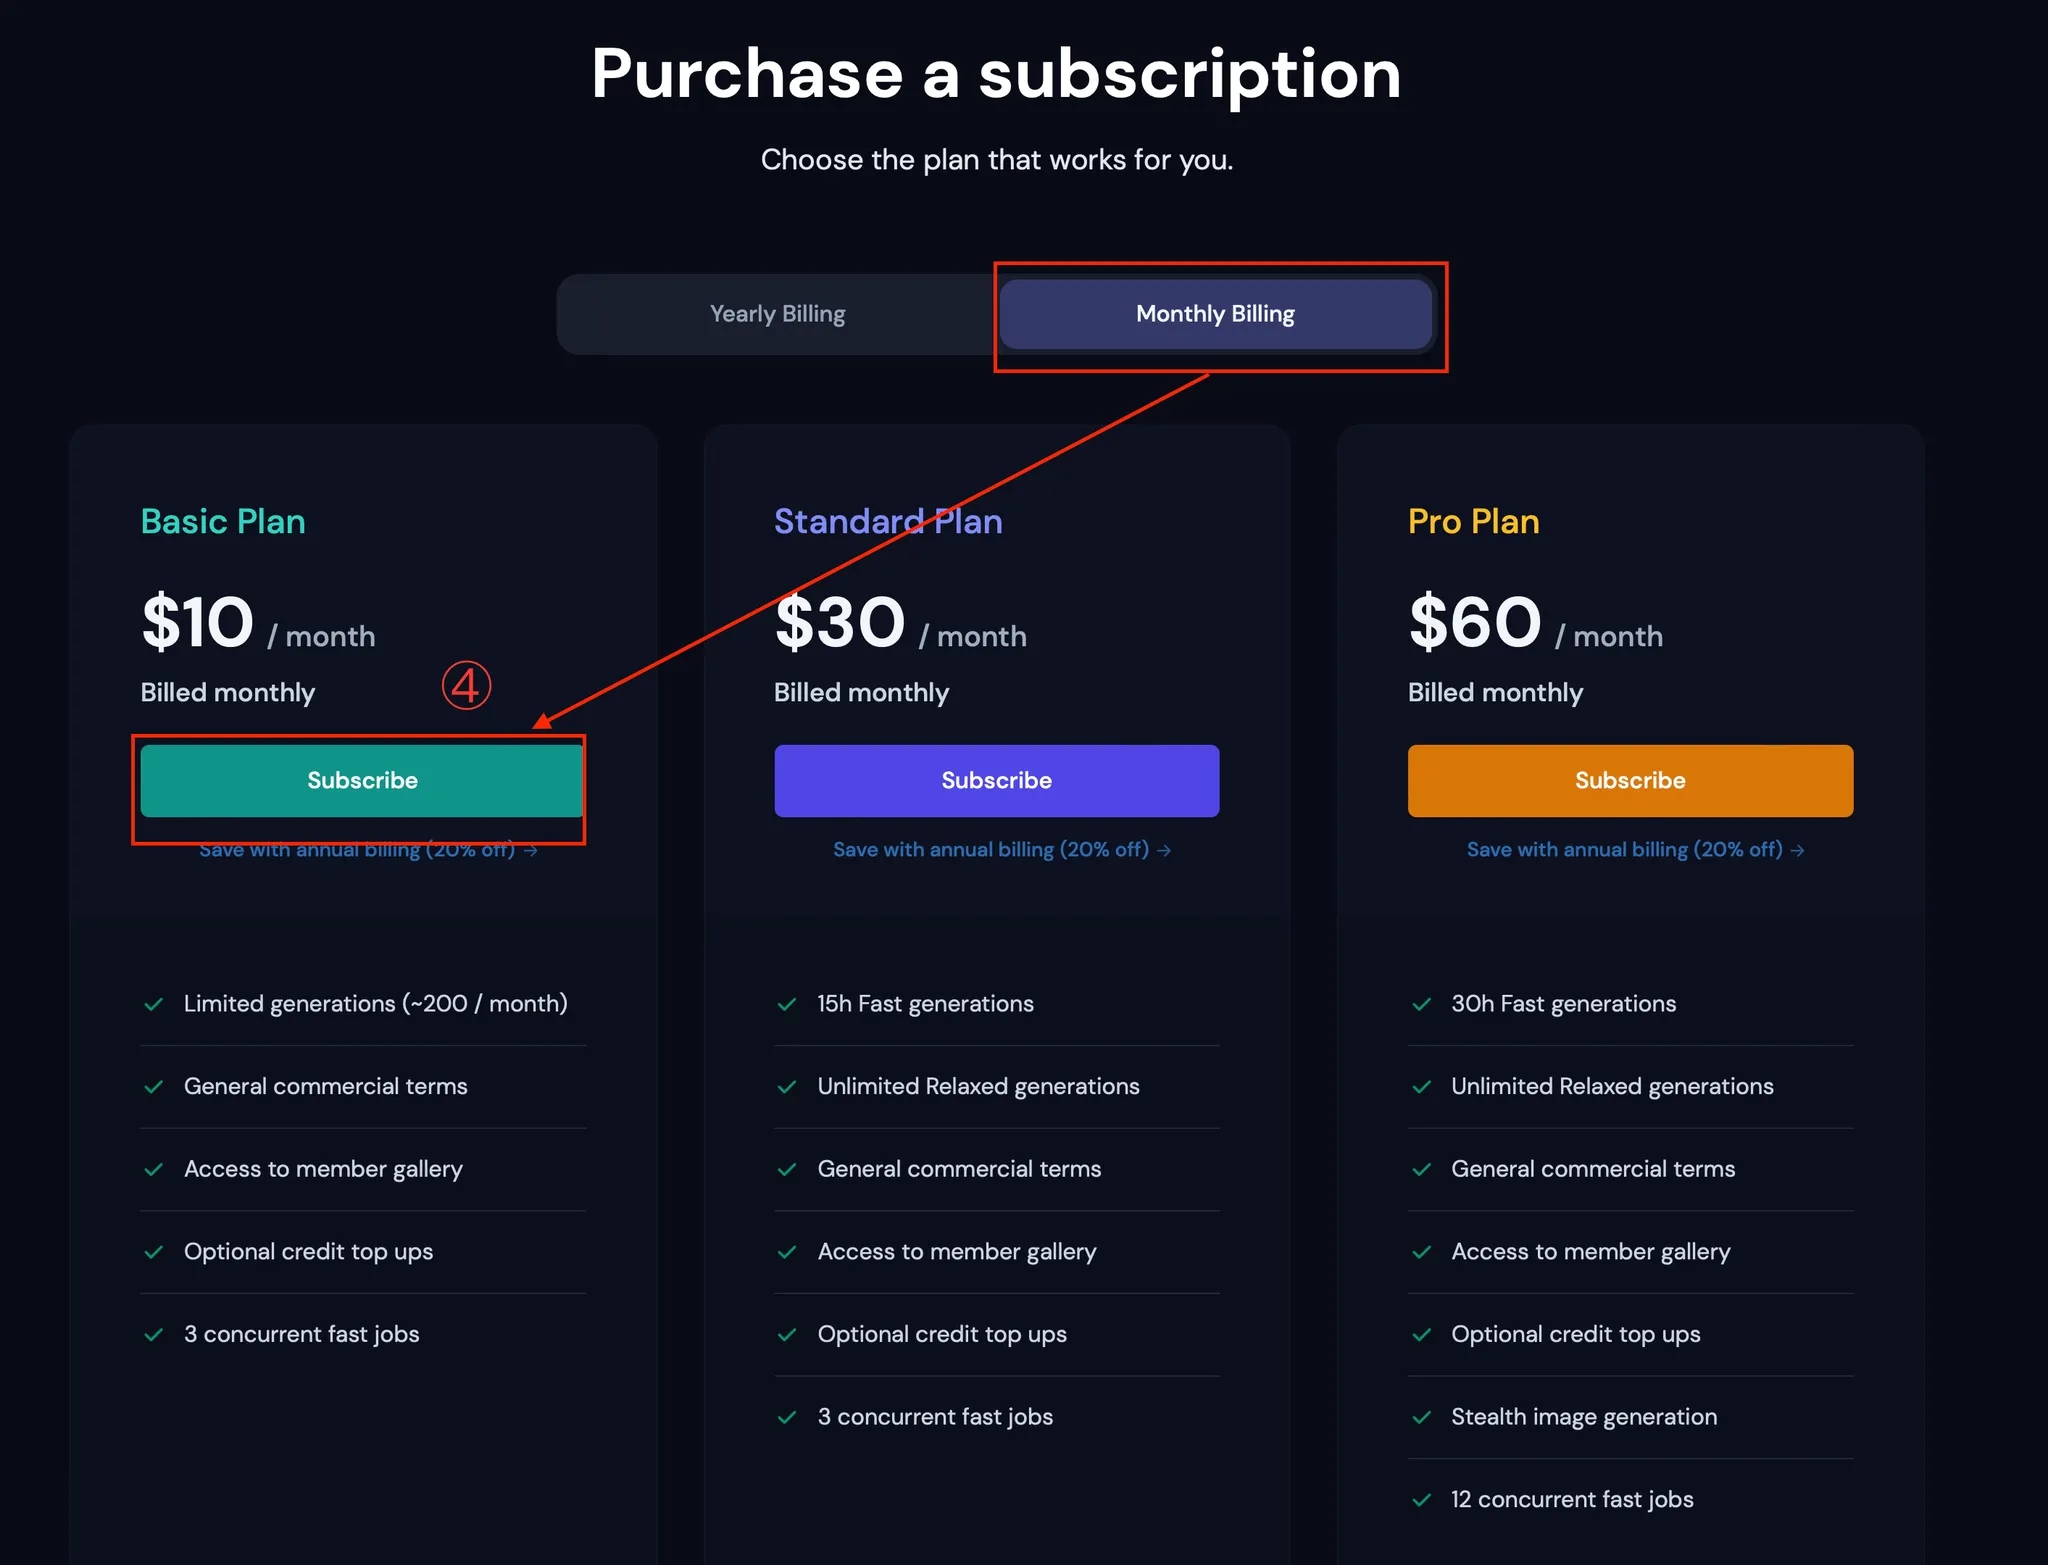Switch to Yearly Billing
This screenshot has width=2048, height=1565.
777,314
